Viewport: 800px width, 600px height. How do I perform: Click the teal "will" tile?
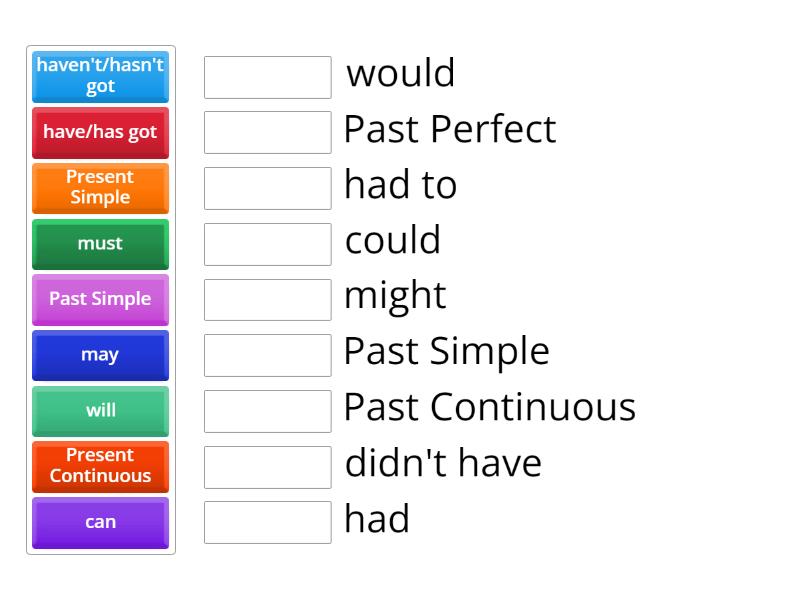tap(100, 411)
